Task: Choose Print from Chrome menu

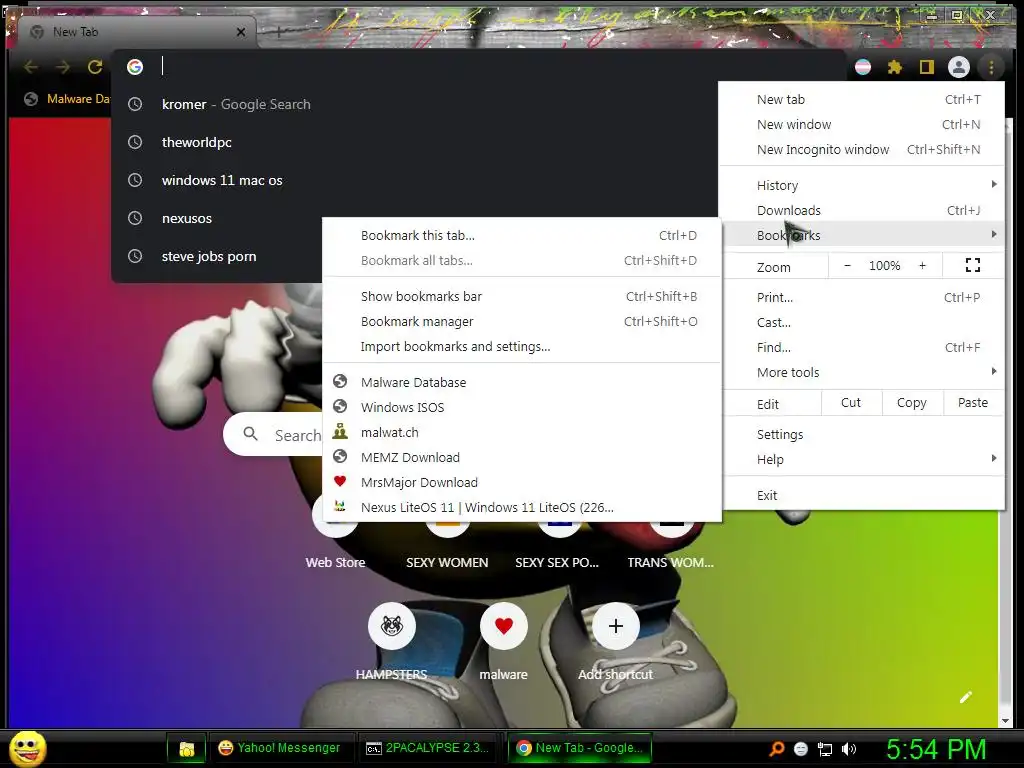Action: pos(861,297)
